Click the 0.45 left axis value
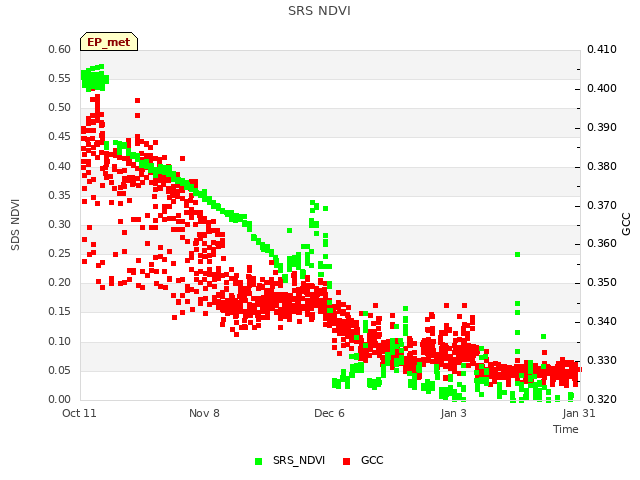 [60, 136]
